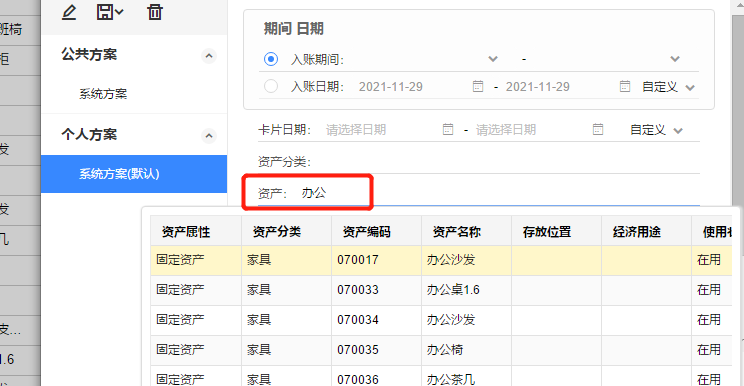Open 自定义 dropdown beside 入账日期
This screenshot has height=386, width=744.
669,87
